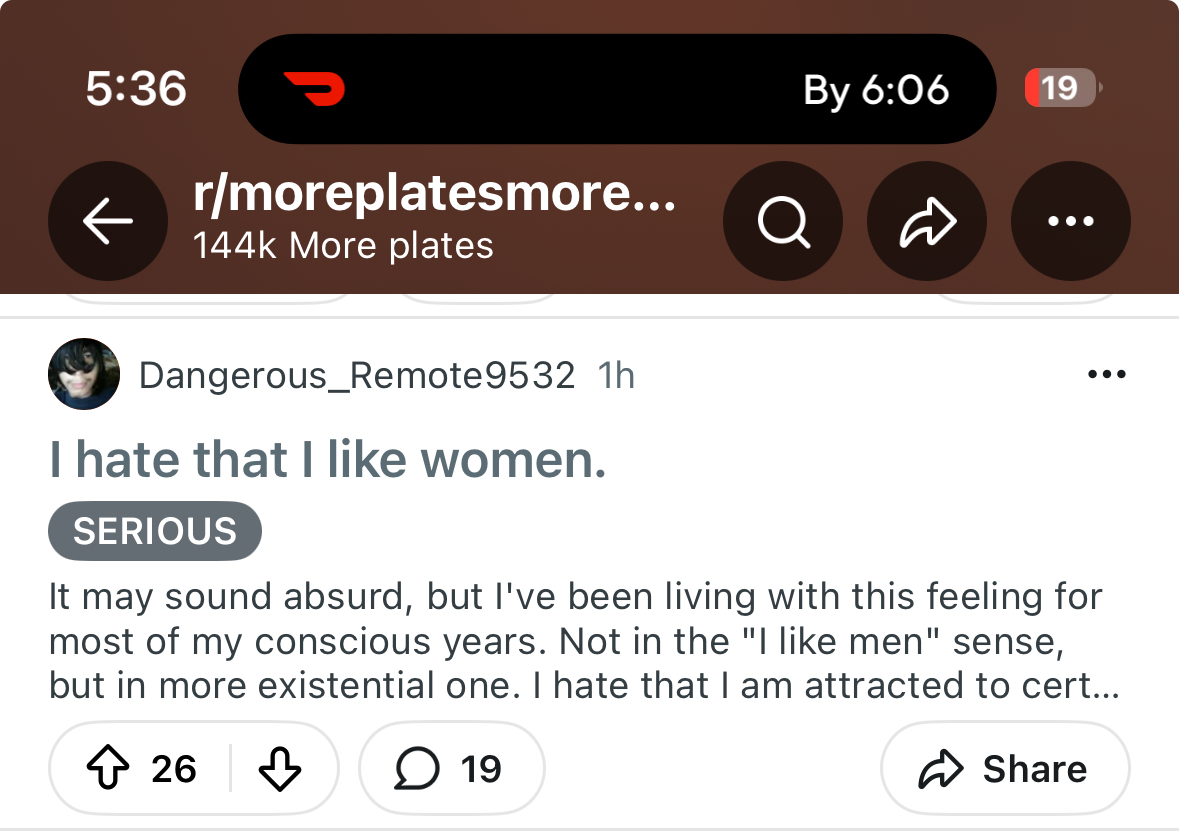The height and width of the screenshot is (840, 1179).
Task: Downvote the post
Action: (279, 769)
